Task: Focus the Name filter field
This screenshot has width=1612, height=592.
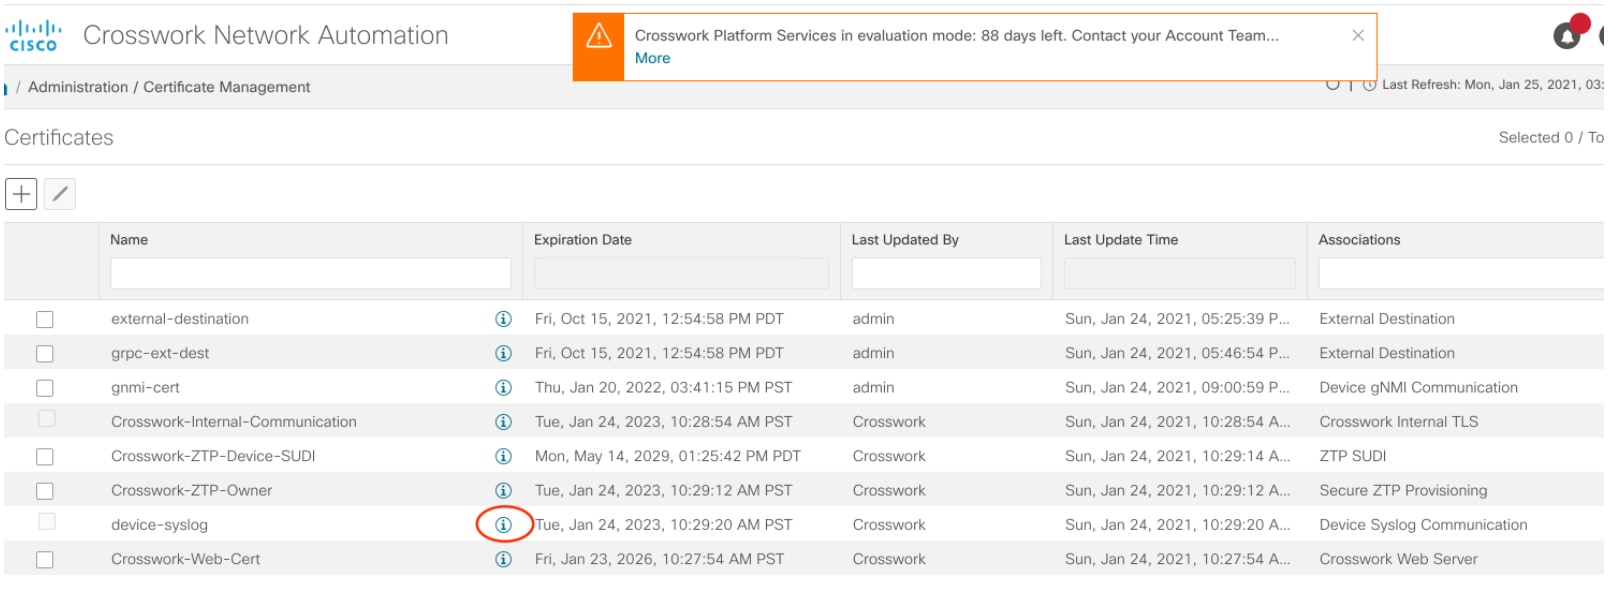Action: pyautogui.click(x=310, y=273)
